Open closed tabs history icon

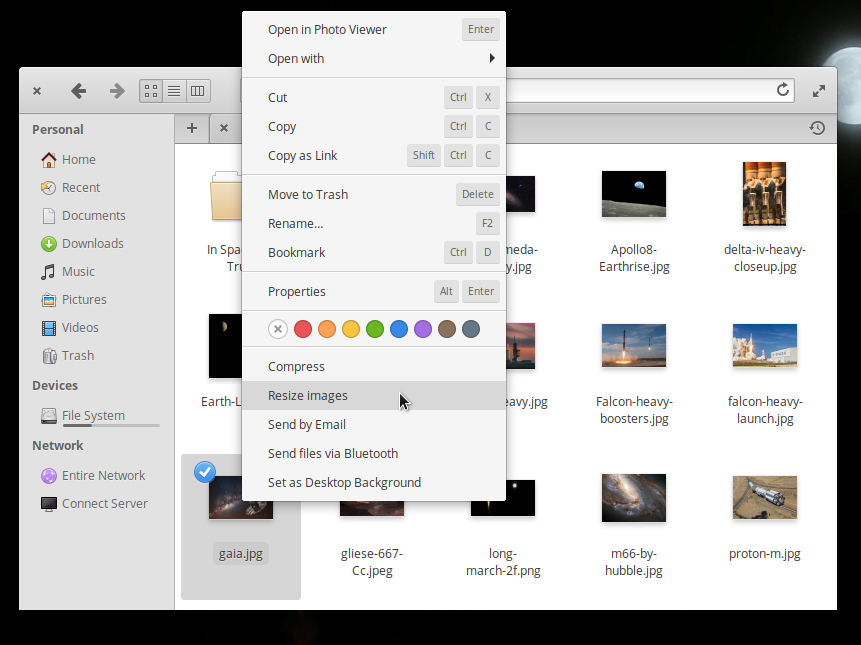coord(817,128)
